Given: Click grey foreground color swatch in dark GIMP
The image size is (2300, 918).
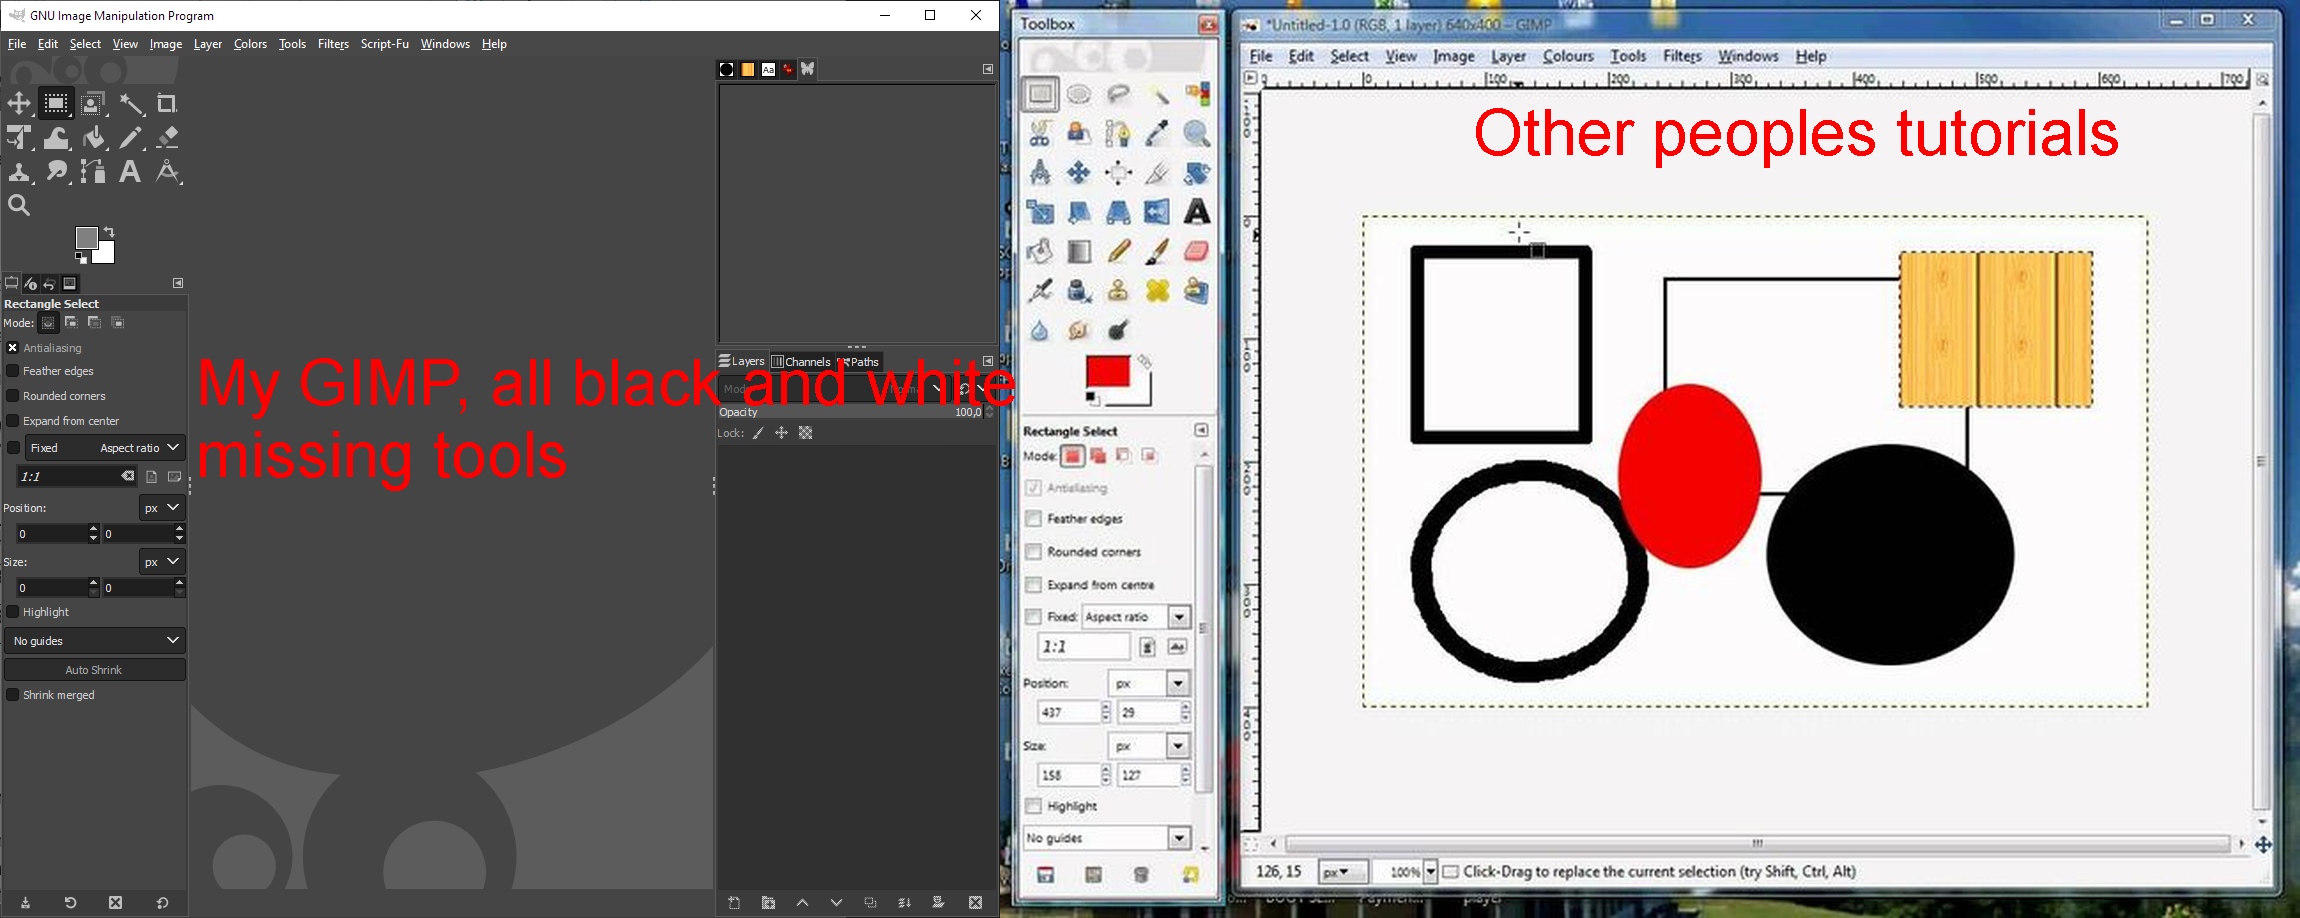Looking at the screenshot, I should (86, 237).
